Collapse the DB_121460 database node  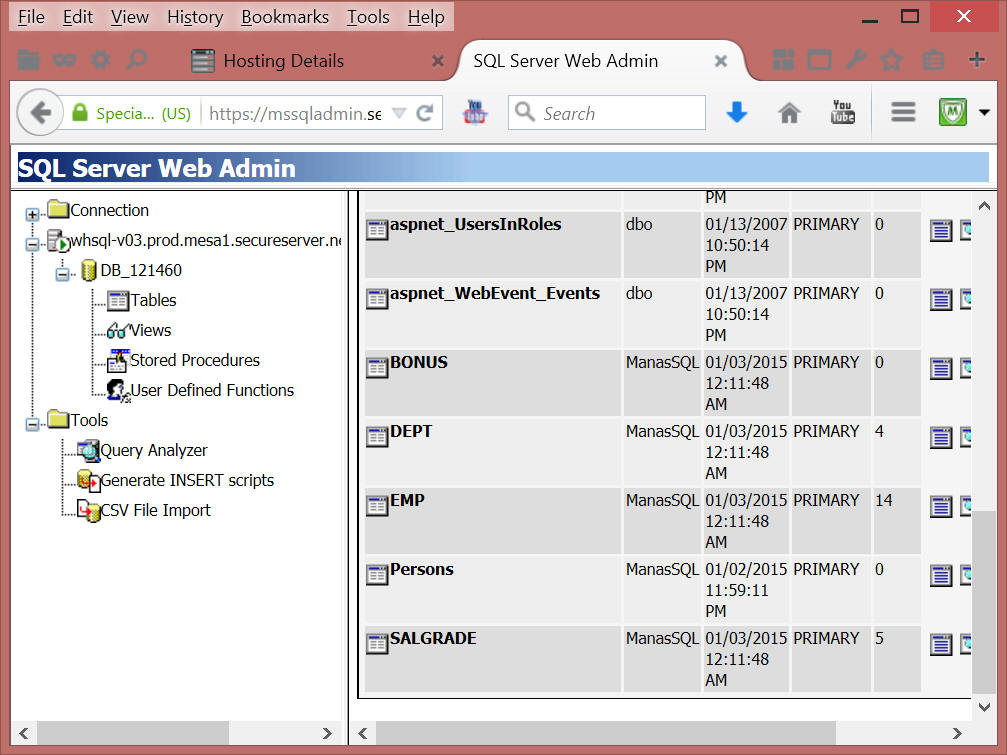click(62, 274)
